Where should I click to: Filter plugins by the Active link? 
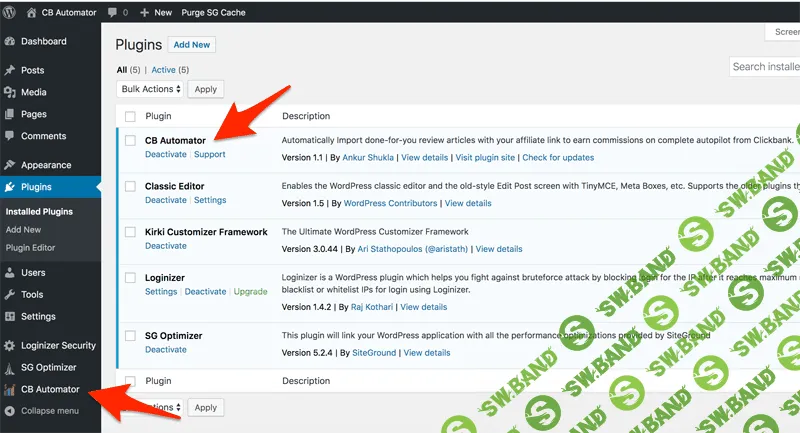(x=163, y=70)
